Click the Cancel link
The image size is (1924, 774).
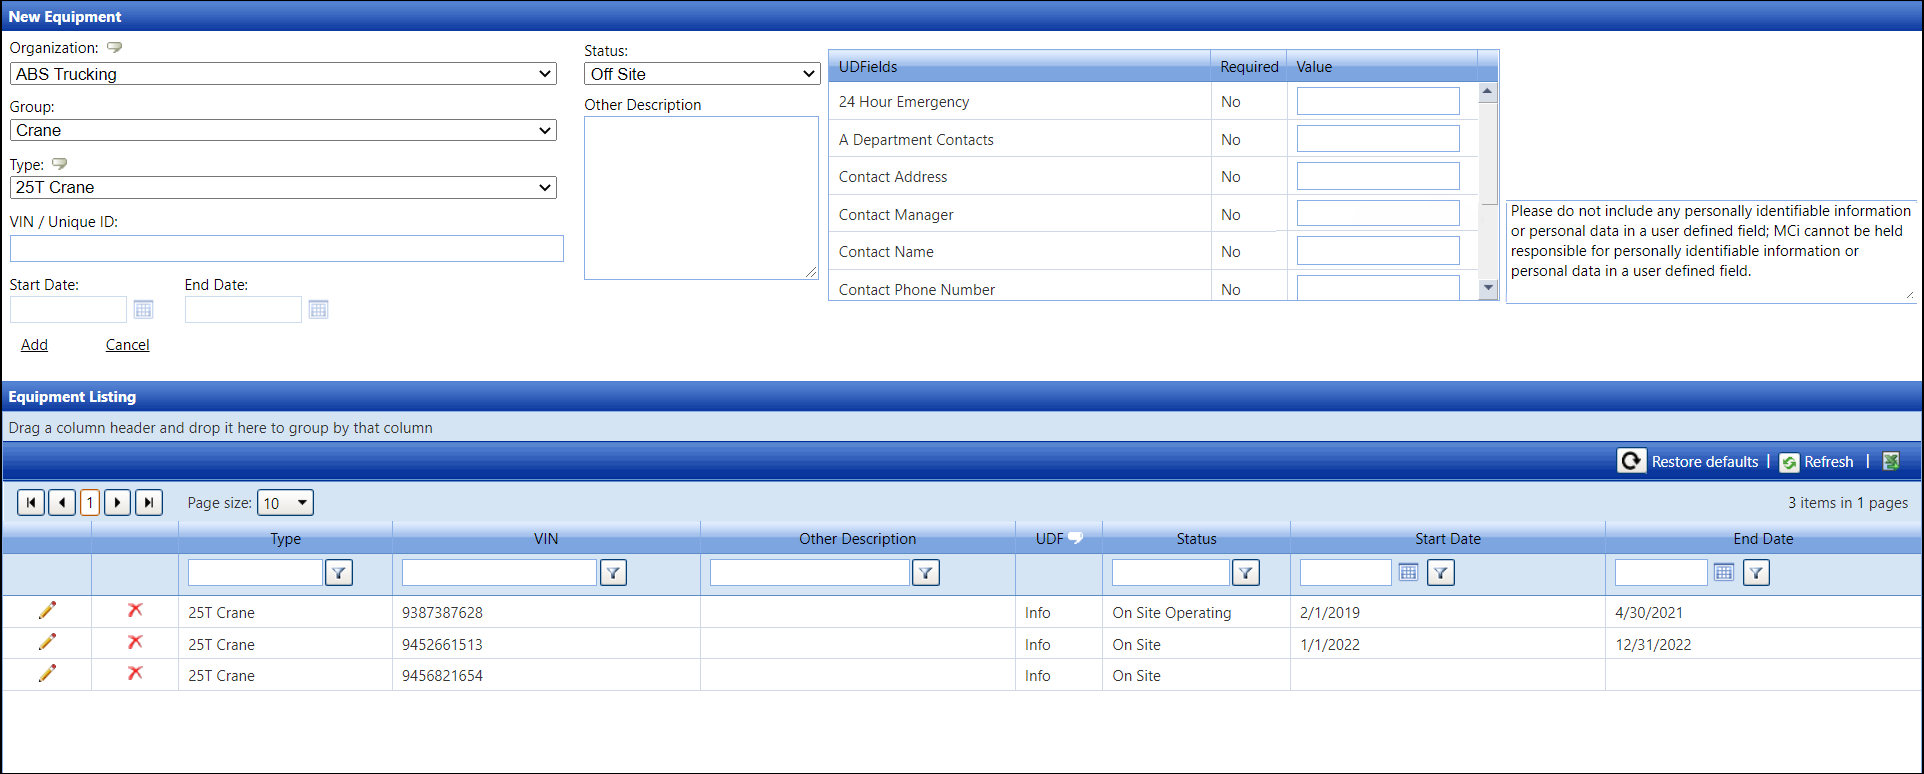coord(127,345)
